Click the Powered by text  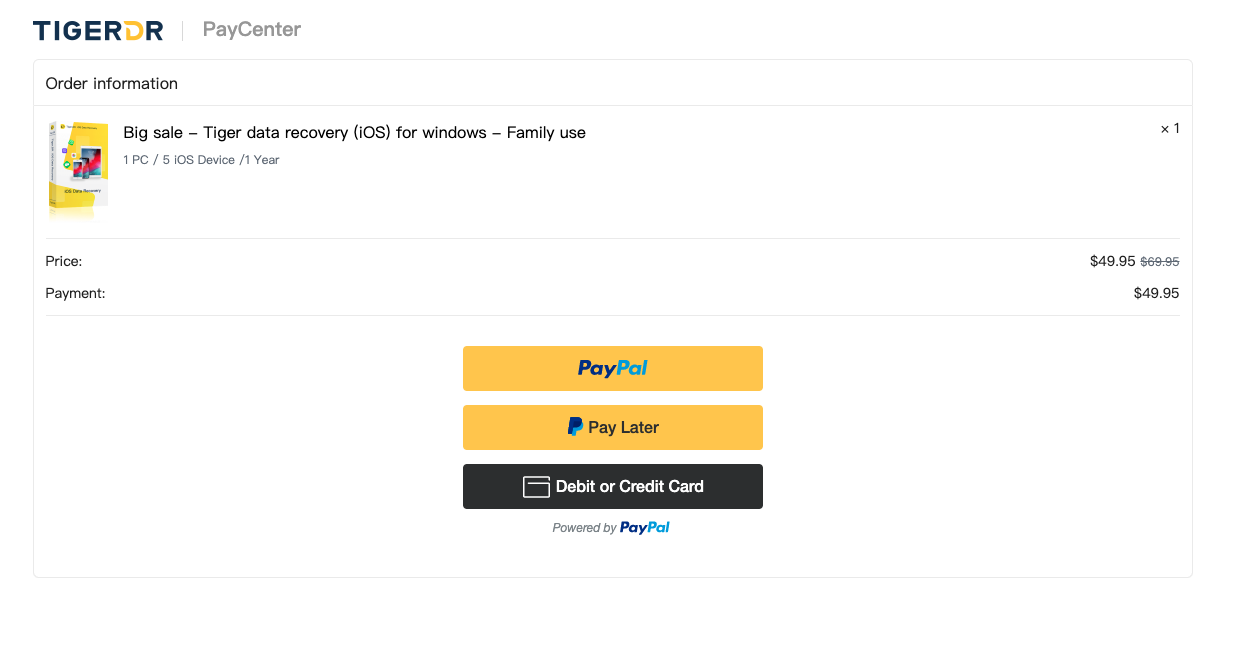point(584,528)
